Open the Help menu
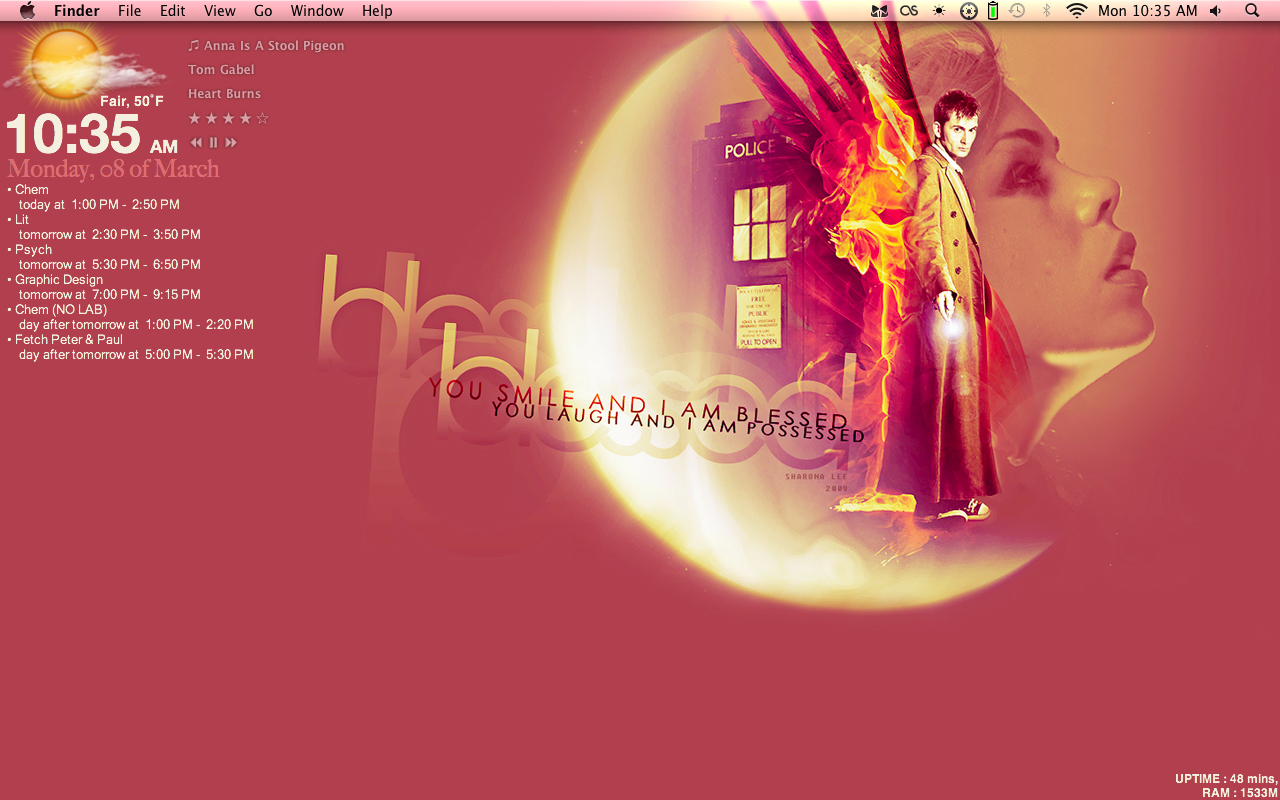 (x=377, y=11)
